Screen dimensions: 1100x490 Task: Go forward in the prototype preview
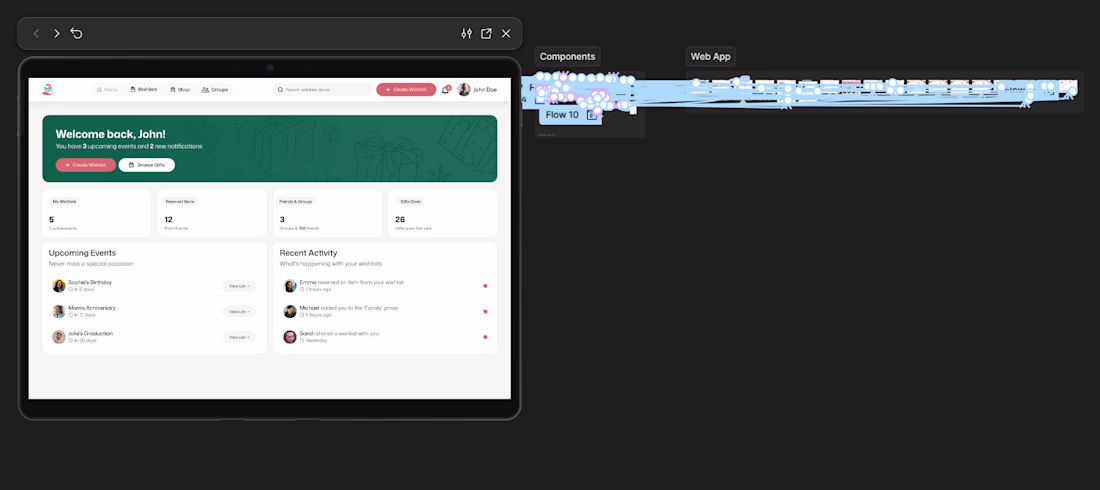pyautogui.click(x=57, y=34)
